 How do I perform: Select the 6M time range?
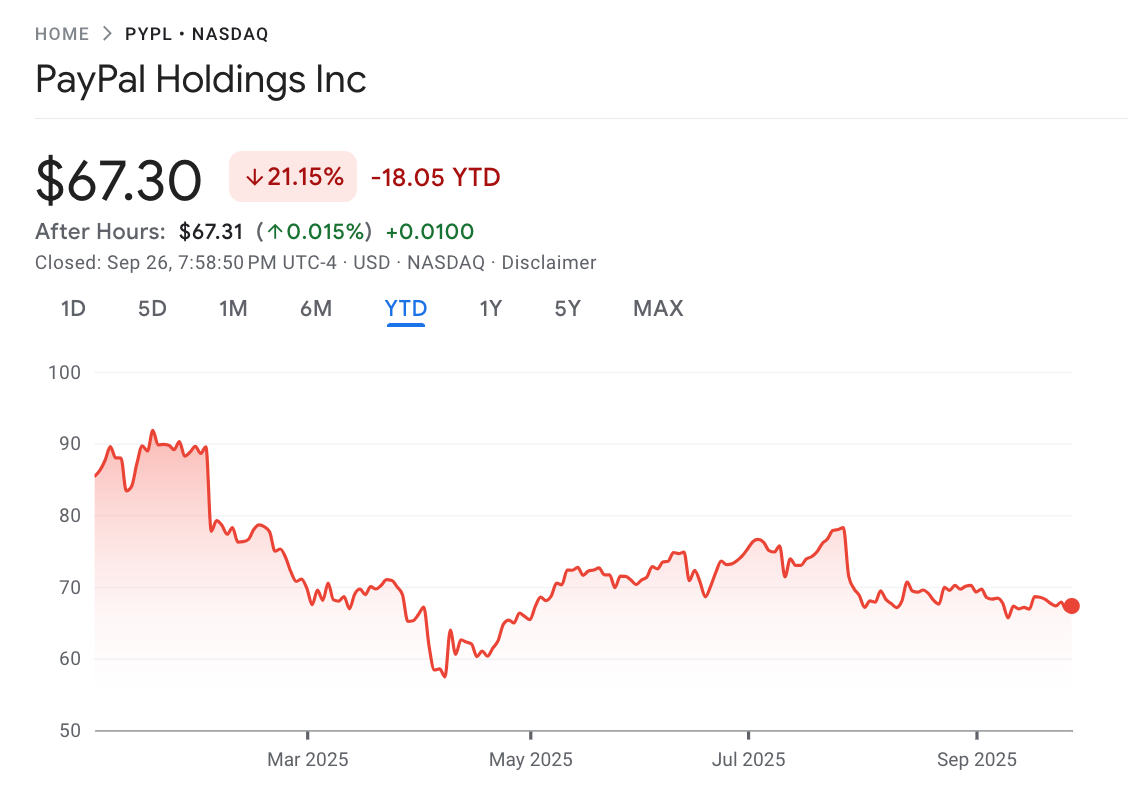click(x=315, y=309)
